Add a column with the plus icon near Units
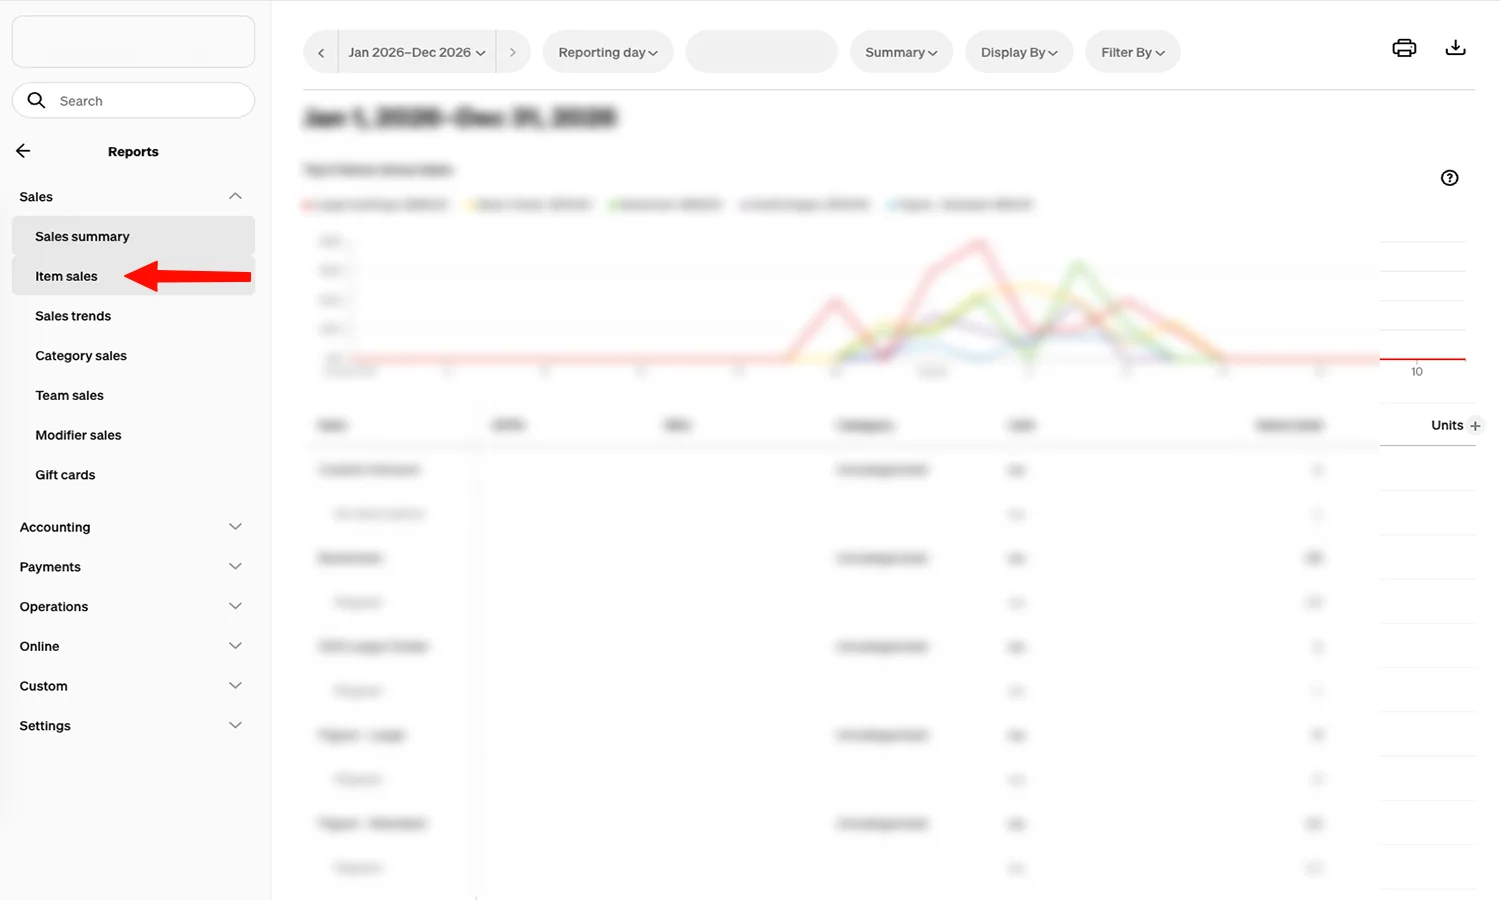The width and height of the screenshot is (1500, 900). pyautogui.click(x=1477, y=425)
